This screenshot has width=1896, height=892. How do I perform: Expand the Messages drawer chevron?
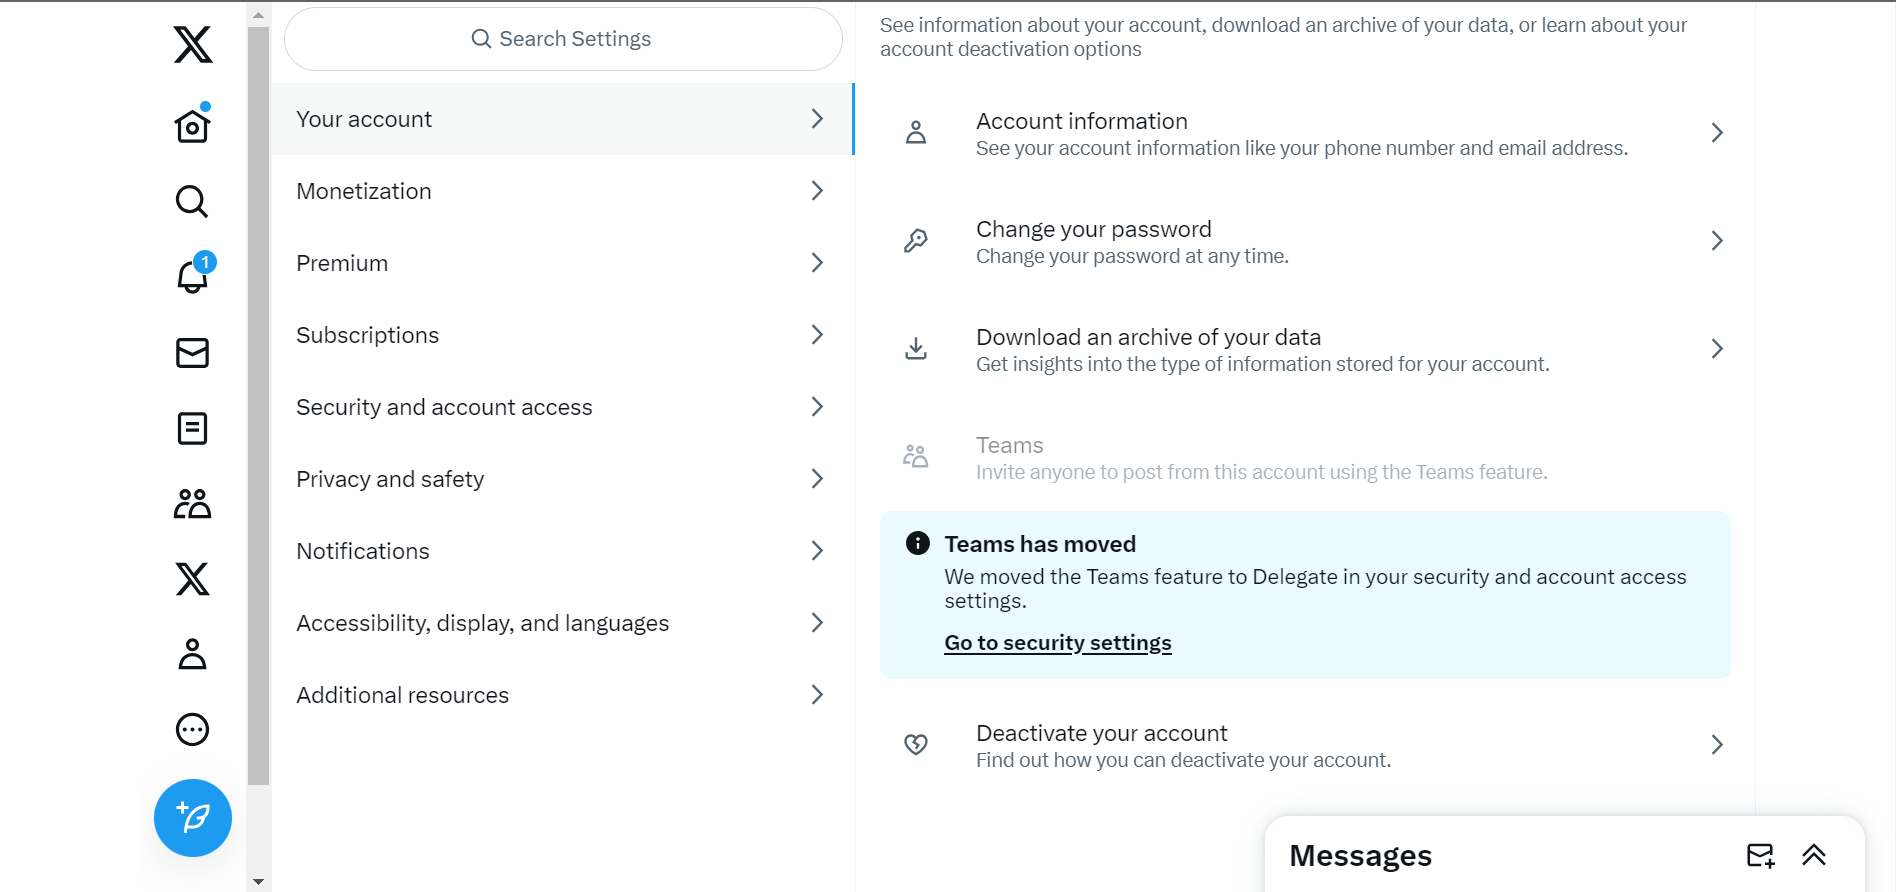tap(1814, 855)
